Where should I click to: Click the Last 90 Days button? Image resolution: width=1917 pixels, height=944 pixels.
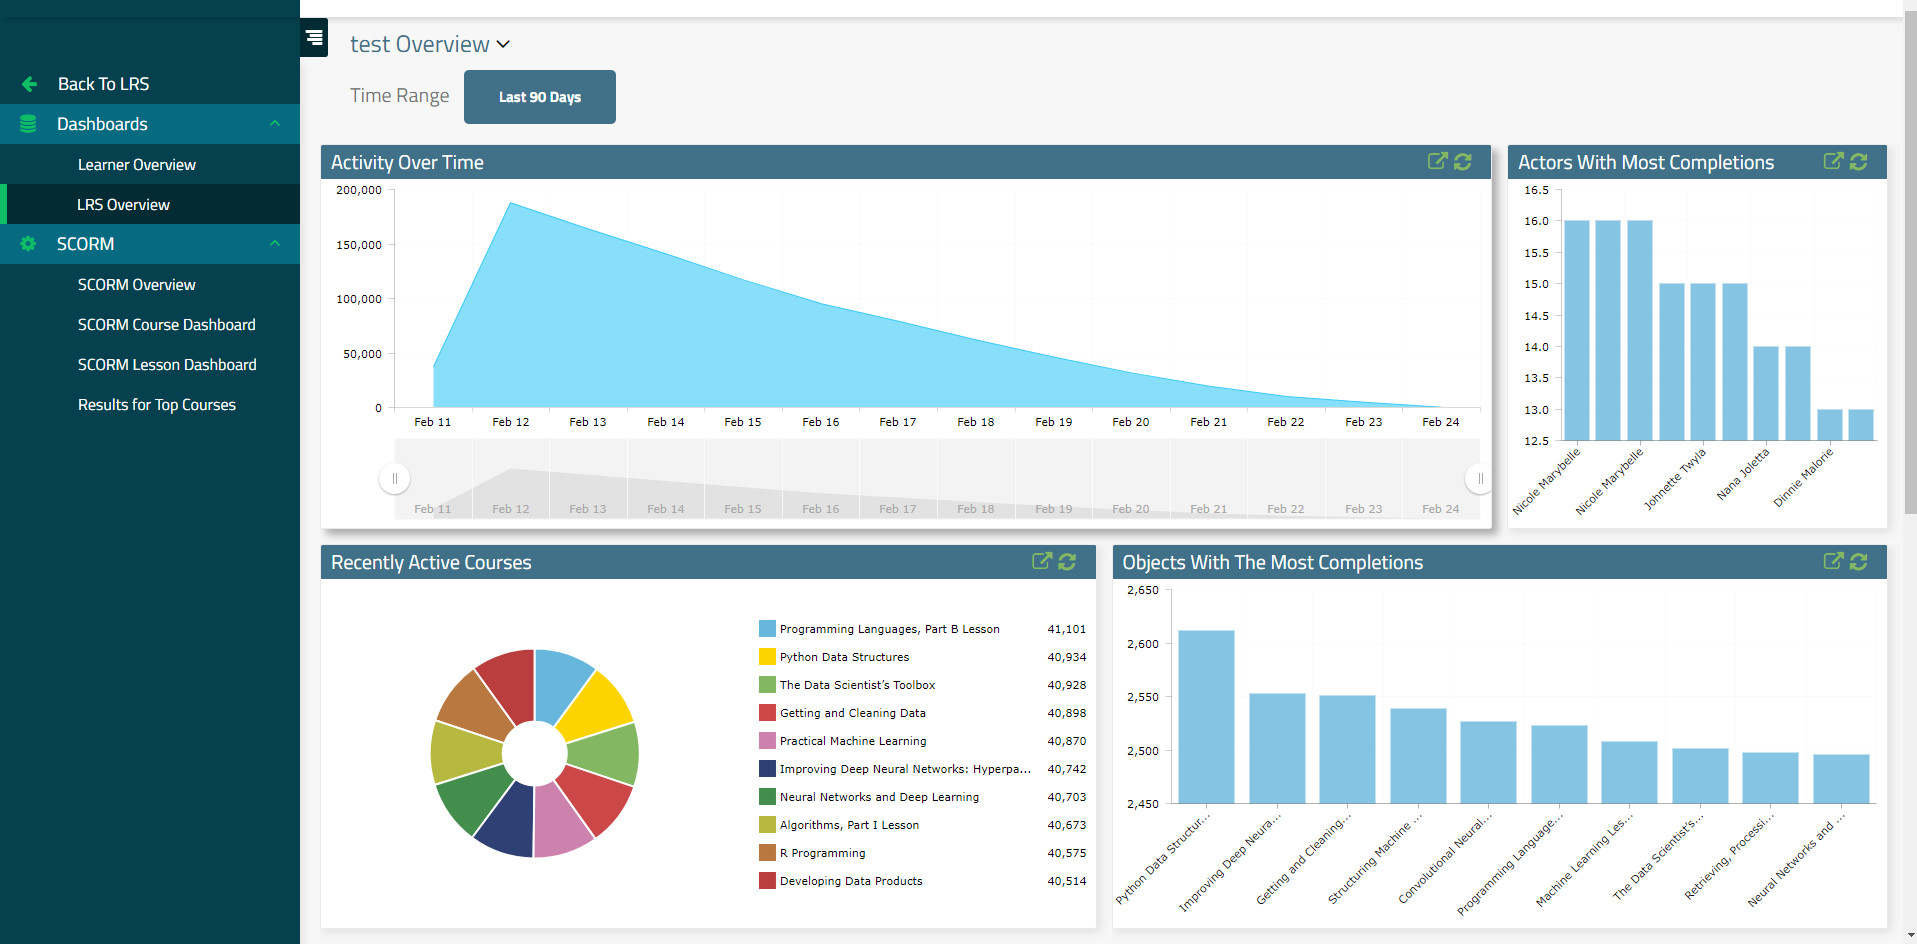[x=540, y=97]
